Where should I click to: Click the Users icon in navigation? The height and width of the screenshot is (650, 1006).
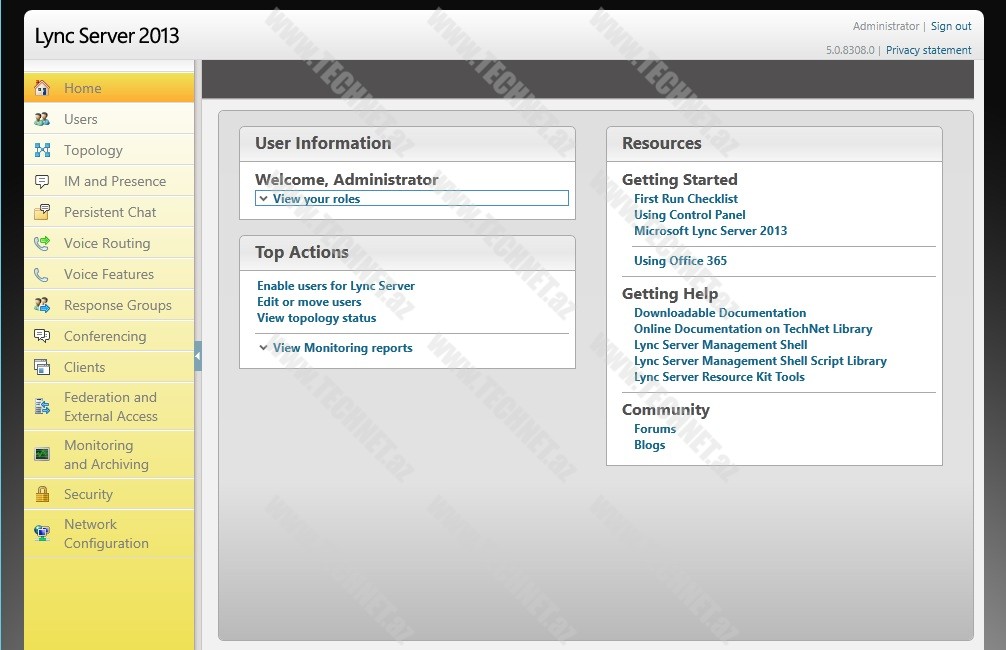coord(41,119)
